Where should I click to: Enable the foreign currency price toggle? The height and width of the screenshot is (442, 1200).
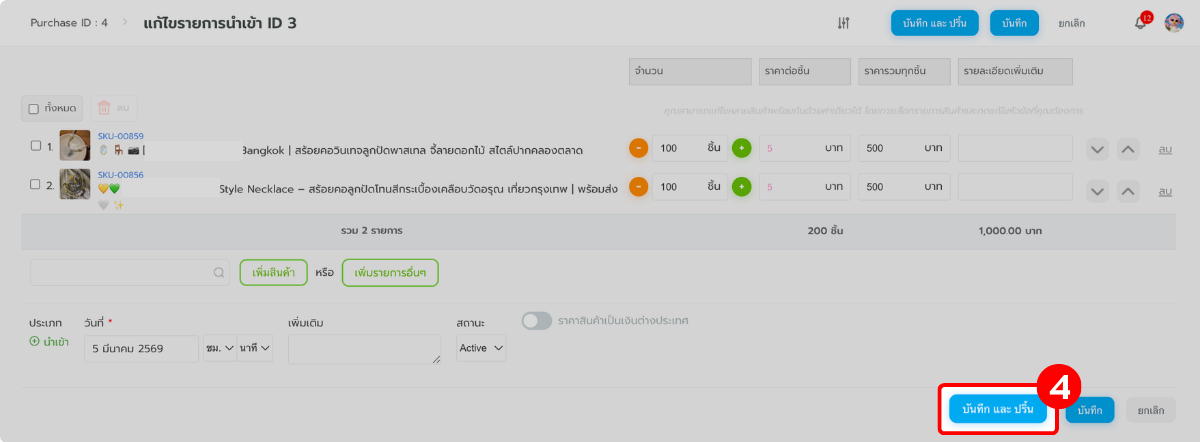(537, 321)
